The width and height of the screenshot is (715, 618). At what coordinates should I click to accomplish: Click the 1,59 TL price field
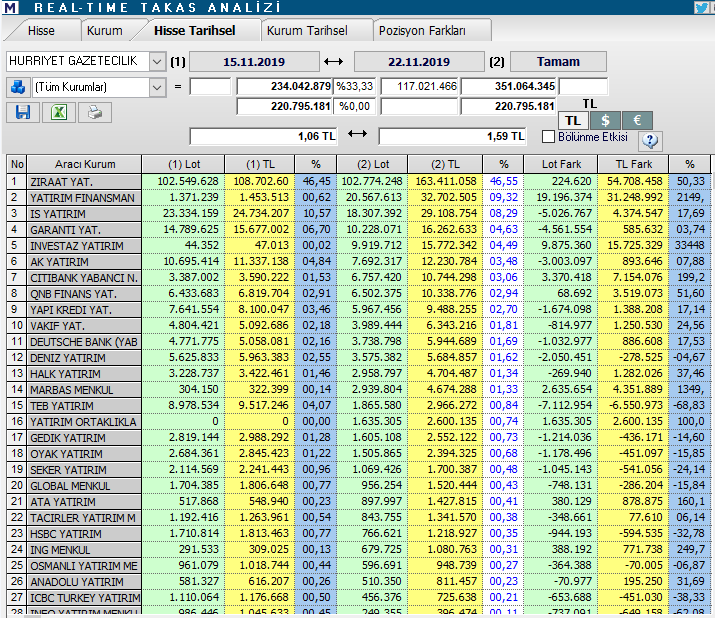[x=452, y=136]
